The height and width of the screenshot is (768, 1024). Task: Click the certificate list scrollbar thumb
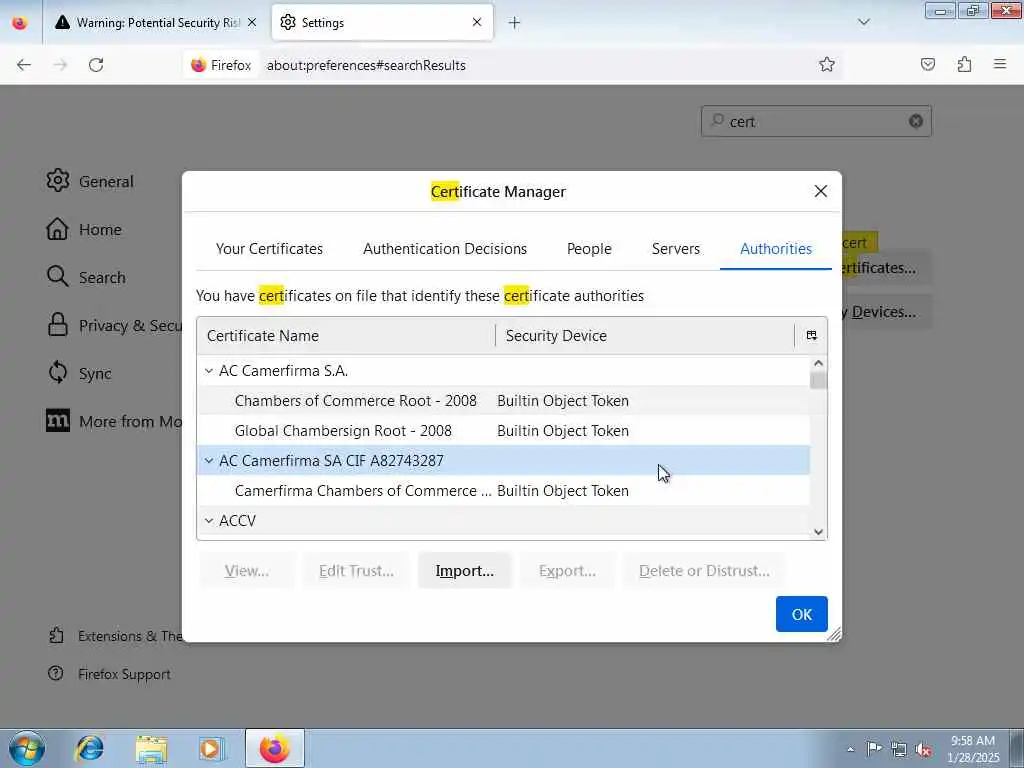tap(818, 380)
